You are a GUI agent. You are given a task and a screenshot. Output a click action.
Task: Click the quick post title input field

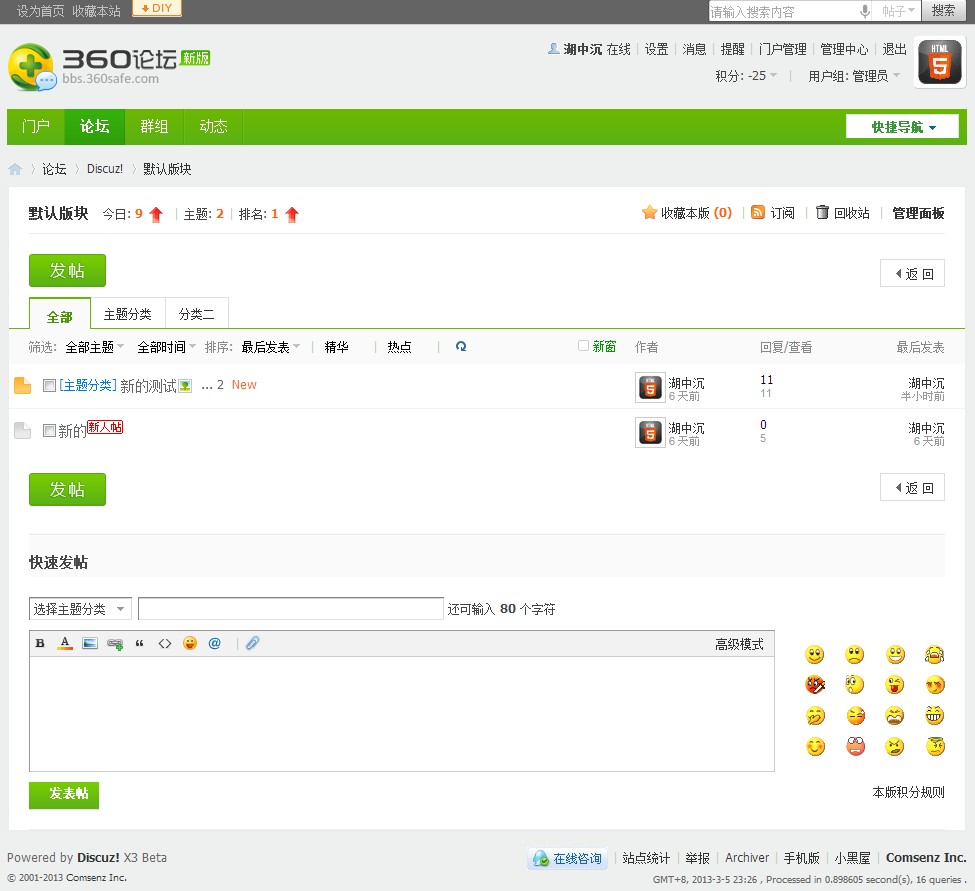pyautogui.click(x=291, y=609)
